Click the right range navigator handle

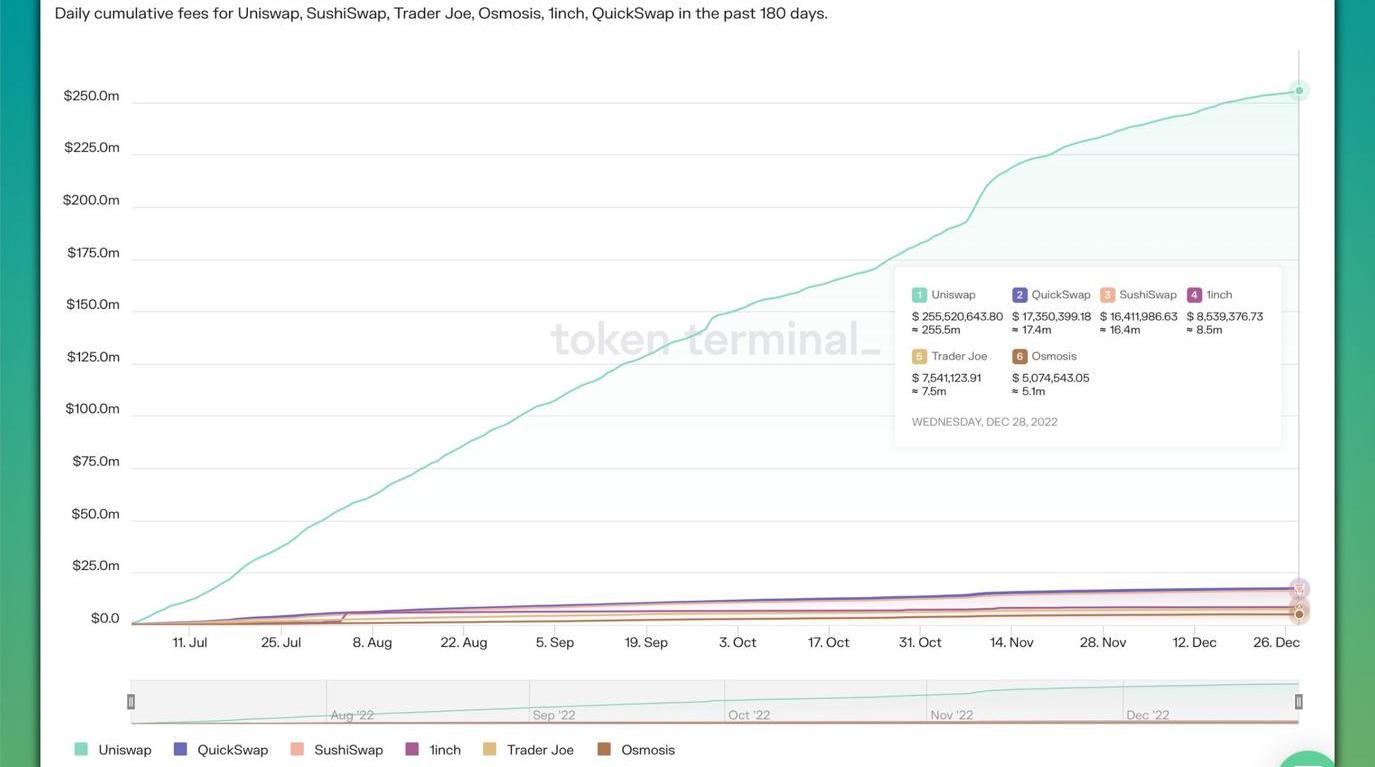[x=1299, y=702]
